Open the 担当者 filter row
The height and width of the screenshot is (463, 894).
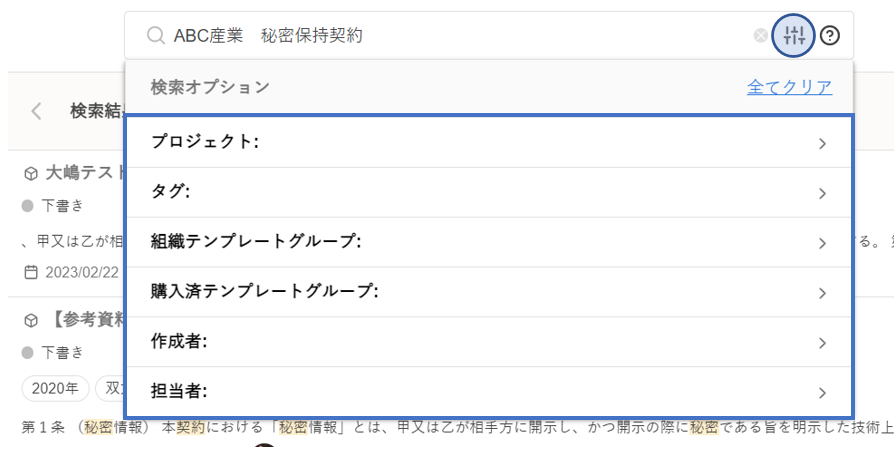pos(489,392)
